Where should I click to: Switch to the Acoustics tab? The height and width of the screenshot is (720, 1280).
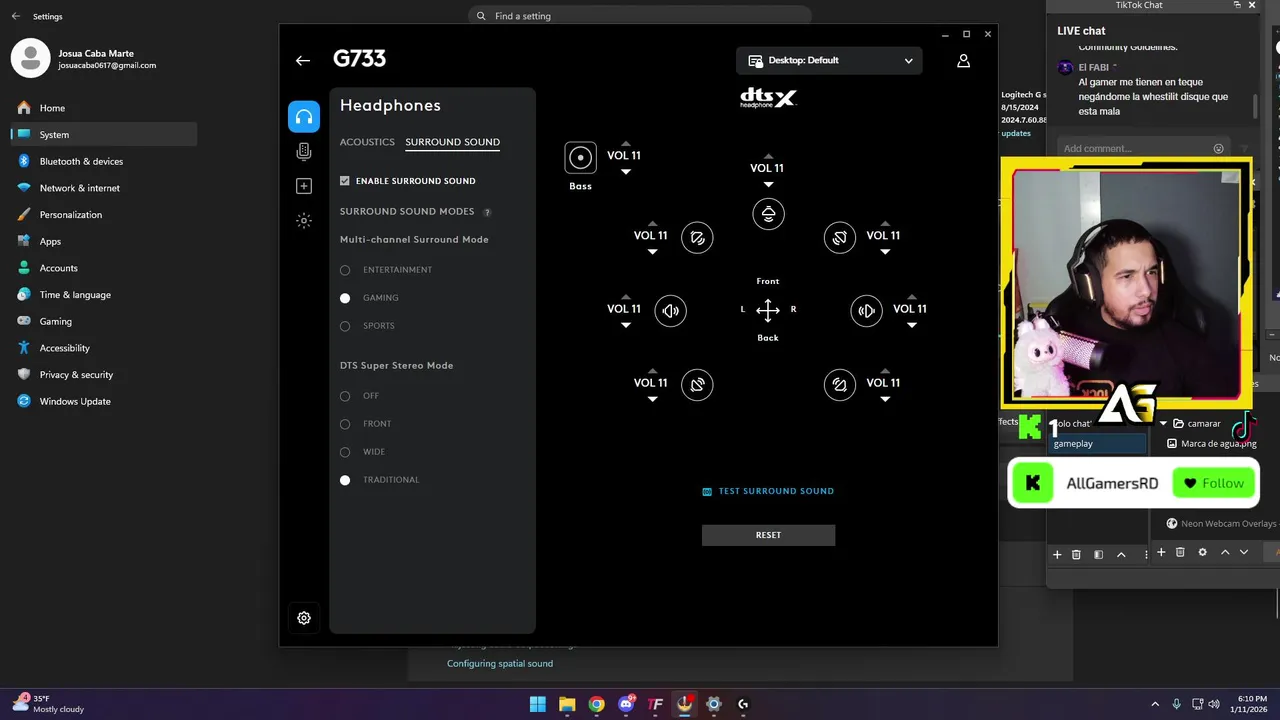pos(367,142)
